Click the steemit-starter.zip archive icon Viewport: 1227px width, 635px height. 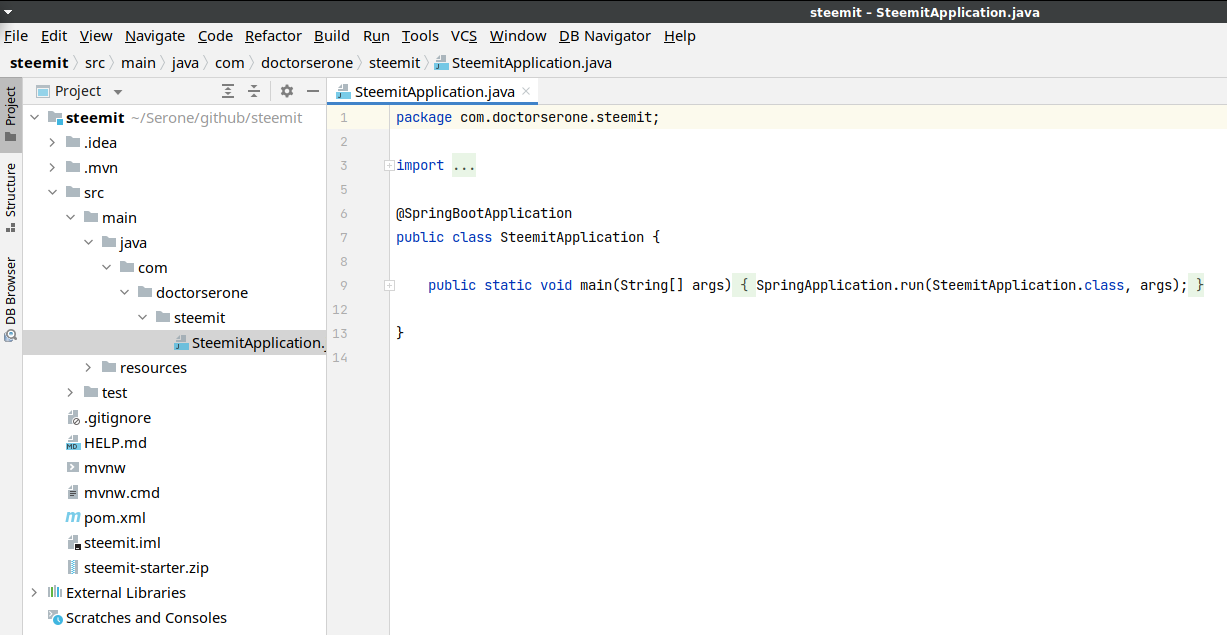(x=73, y=568)
